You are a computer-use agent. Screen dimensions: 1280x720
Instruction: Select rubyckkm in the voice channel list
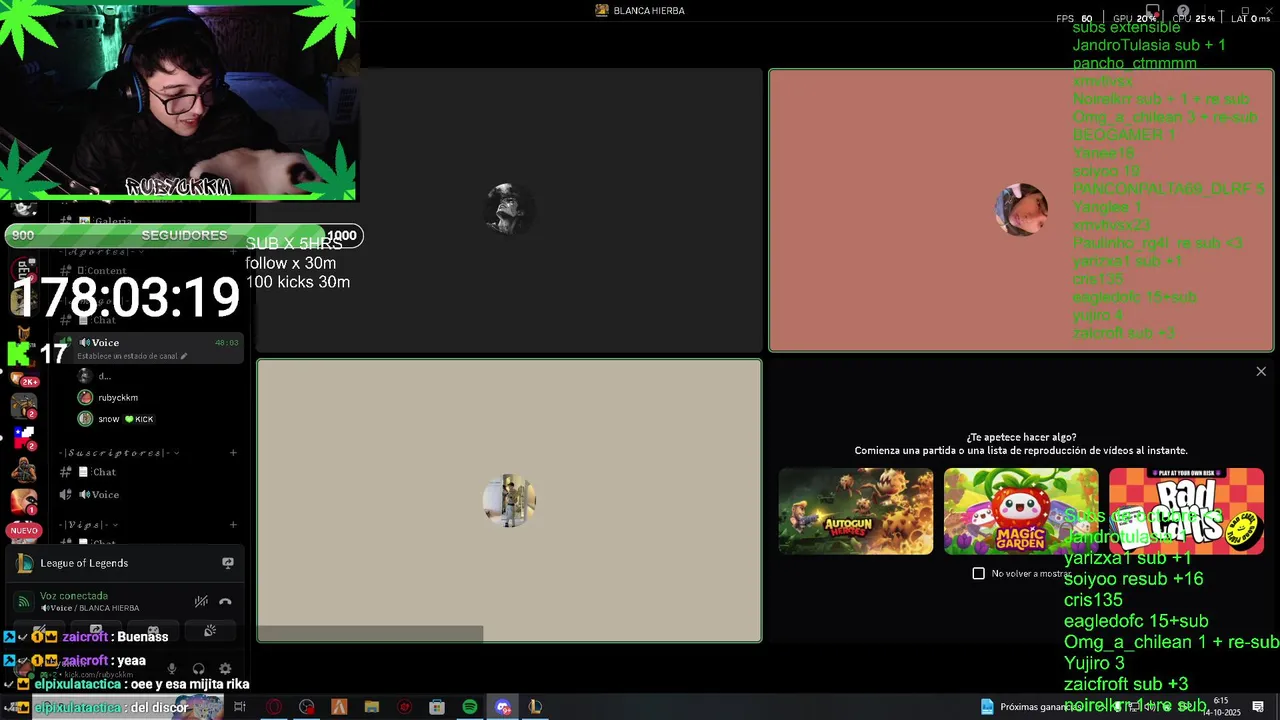pyautogui.click(x=118, y=397)
